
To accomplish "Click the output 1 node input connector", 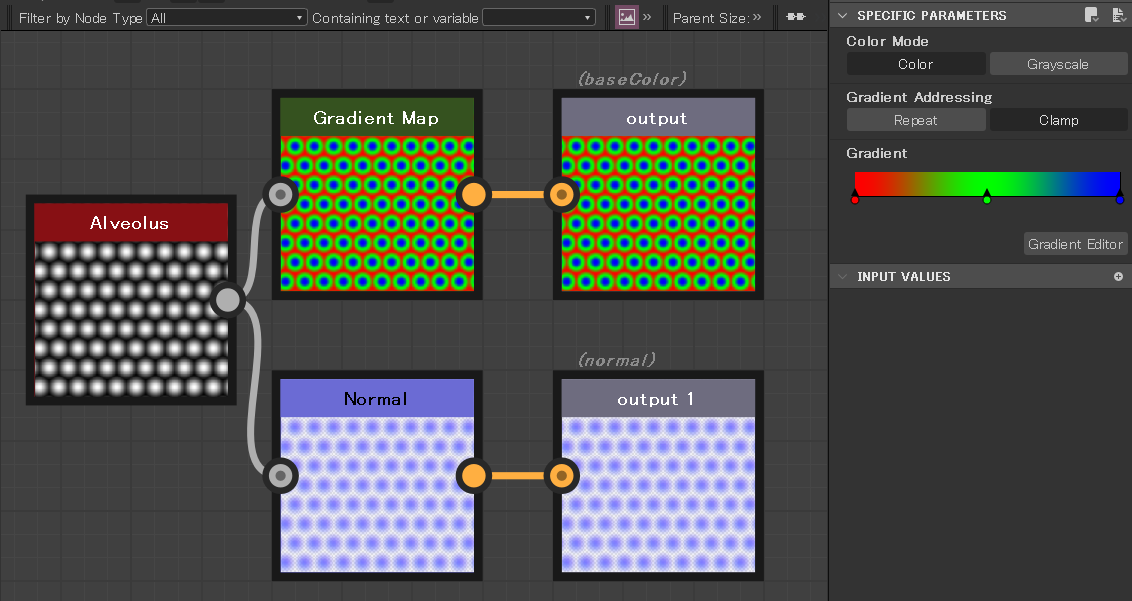I will tap(562, 475).
